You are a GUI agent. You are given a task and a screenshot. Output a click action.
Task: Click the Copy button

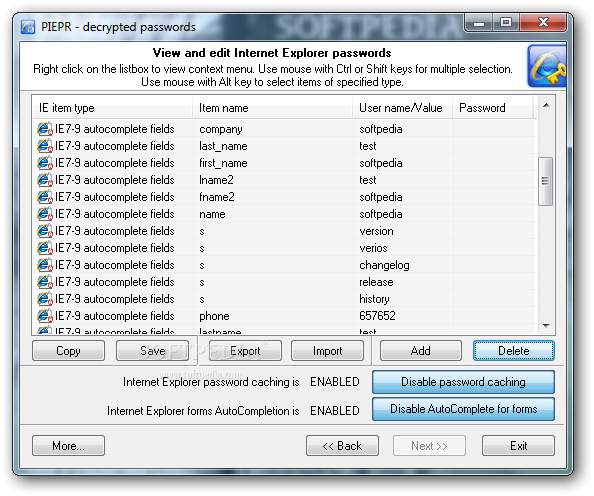point(69,350)
